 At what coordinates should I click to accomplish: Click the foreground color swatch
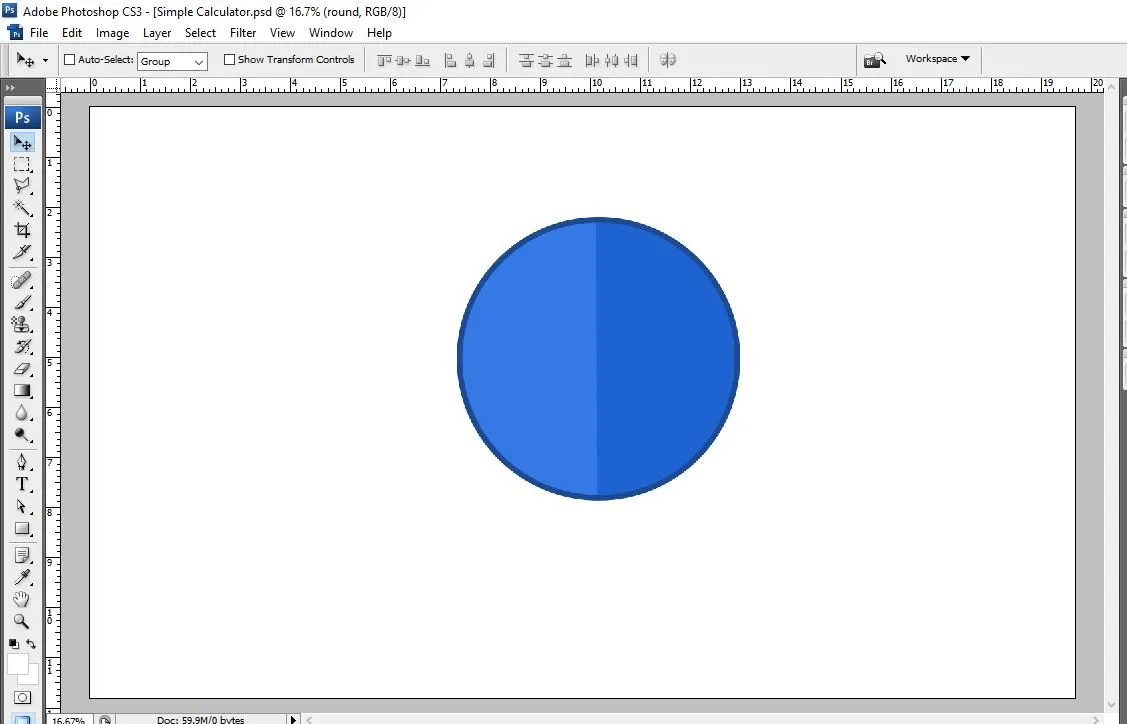(x=18, y=664)
